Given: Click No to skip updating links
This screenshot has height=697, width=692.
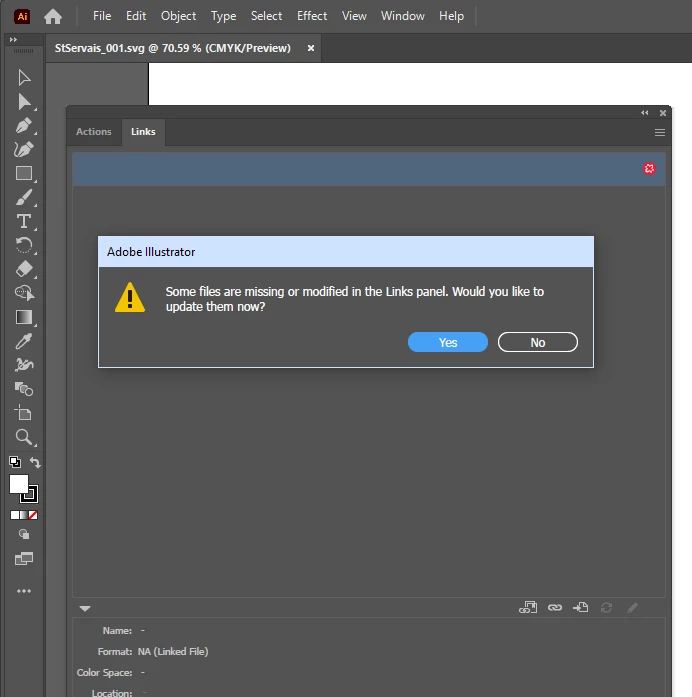Looking at the screenshot, I should pyautogui.click(x=537, y=342).
